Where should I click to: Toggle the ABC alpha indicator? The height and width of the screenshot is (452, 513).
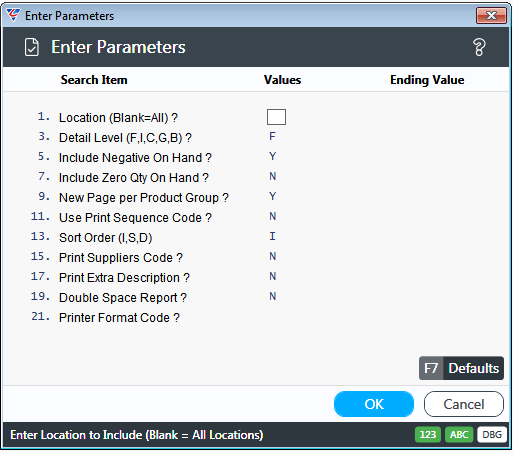point(459,435)
